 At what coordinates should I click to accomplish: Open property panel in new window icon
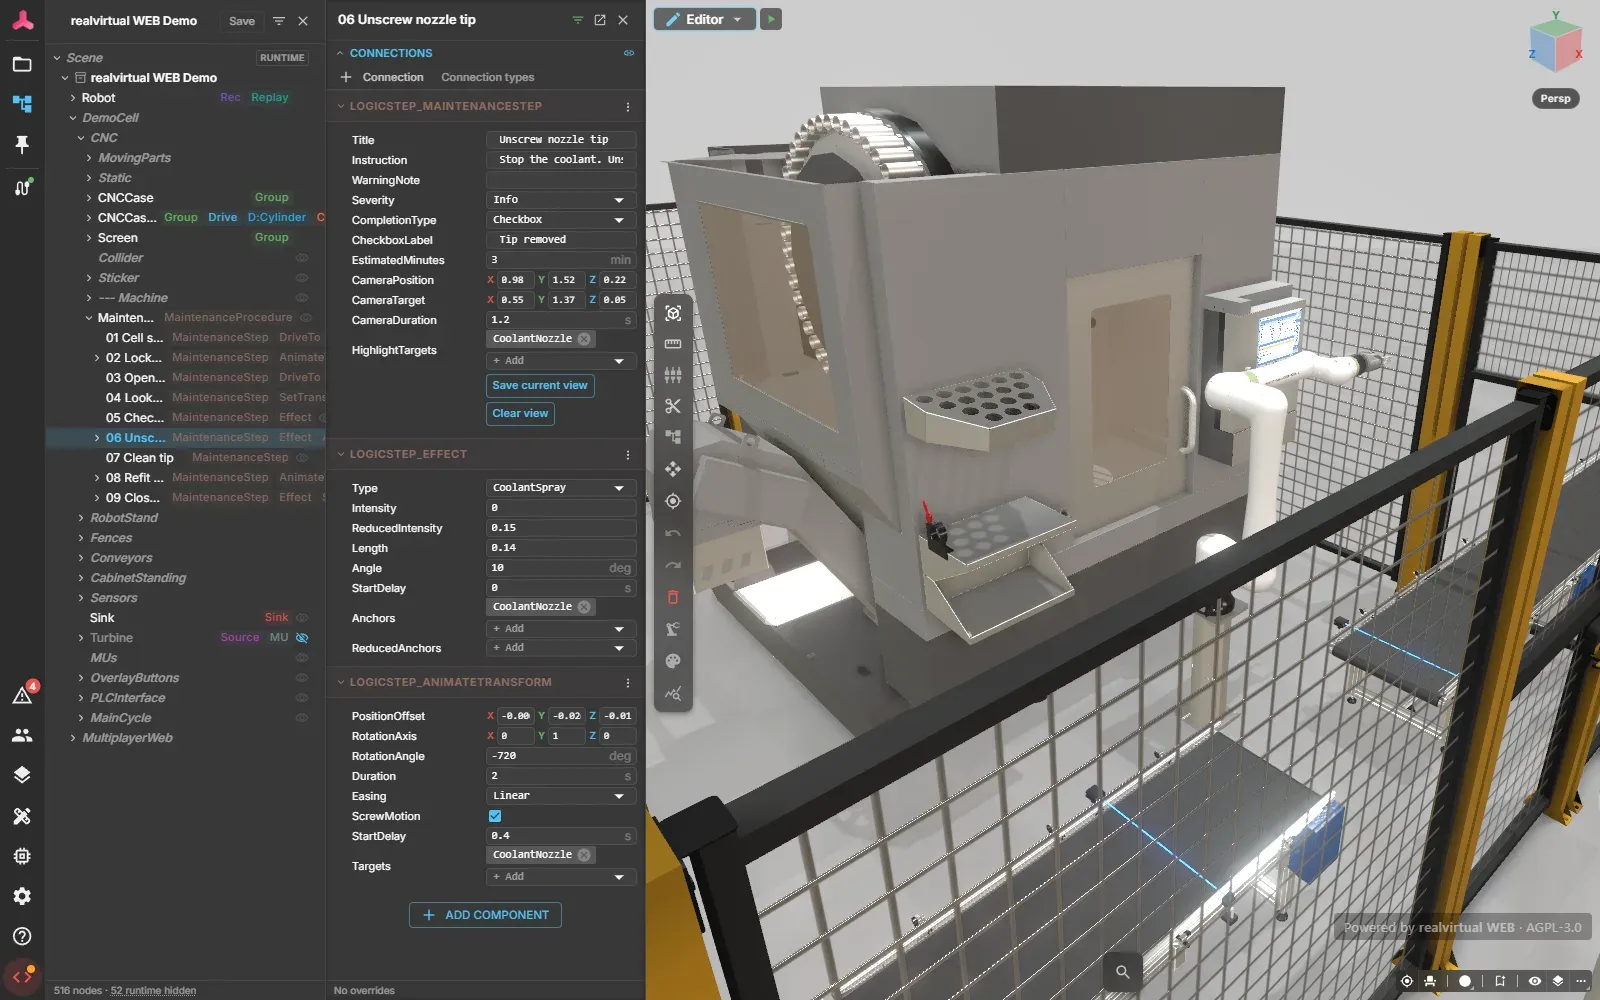[600, 20]
